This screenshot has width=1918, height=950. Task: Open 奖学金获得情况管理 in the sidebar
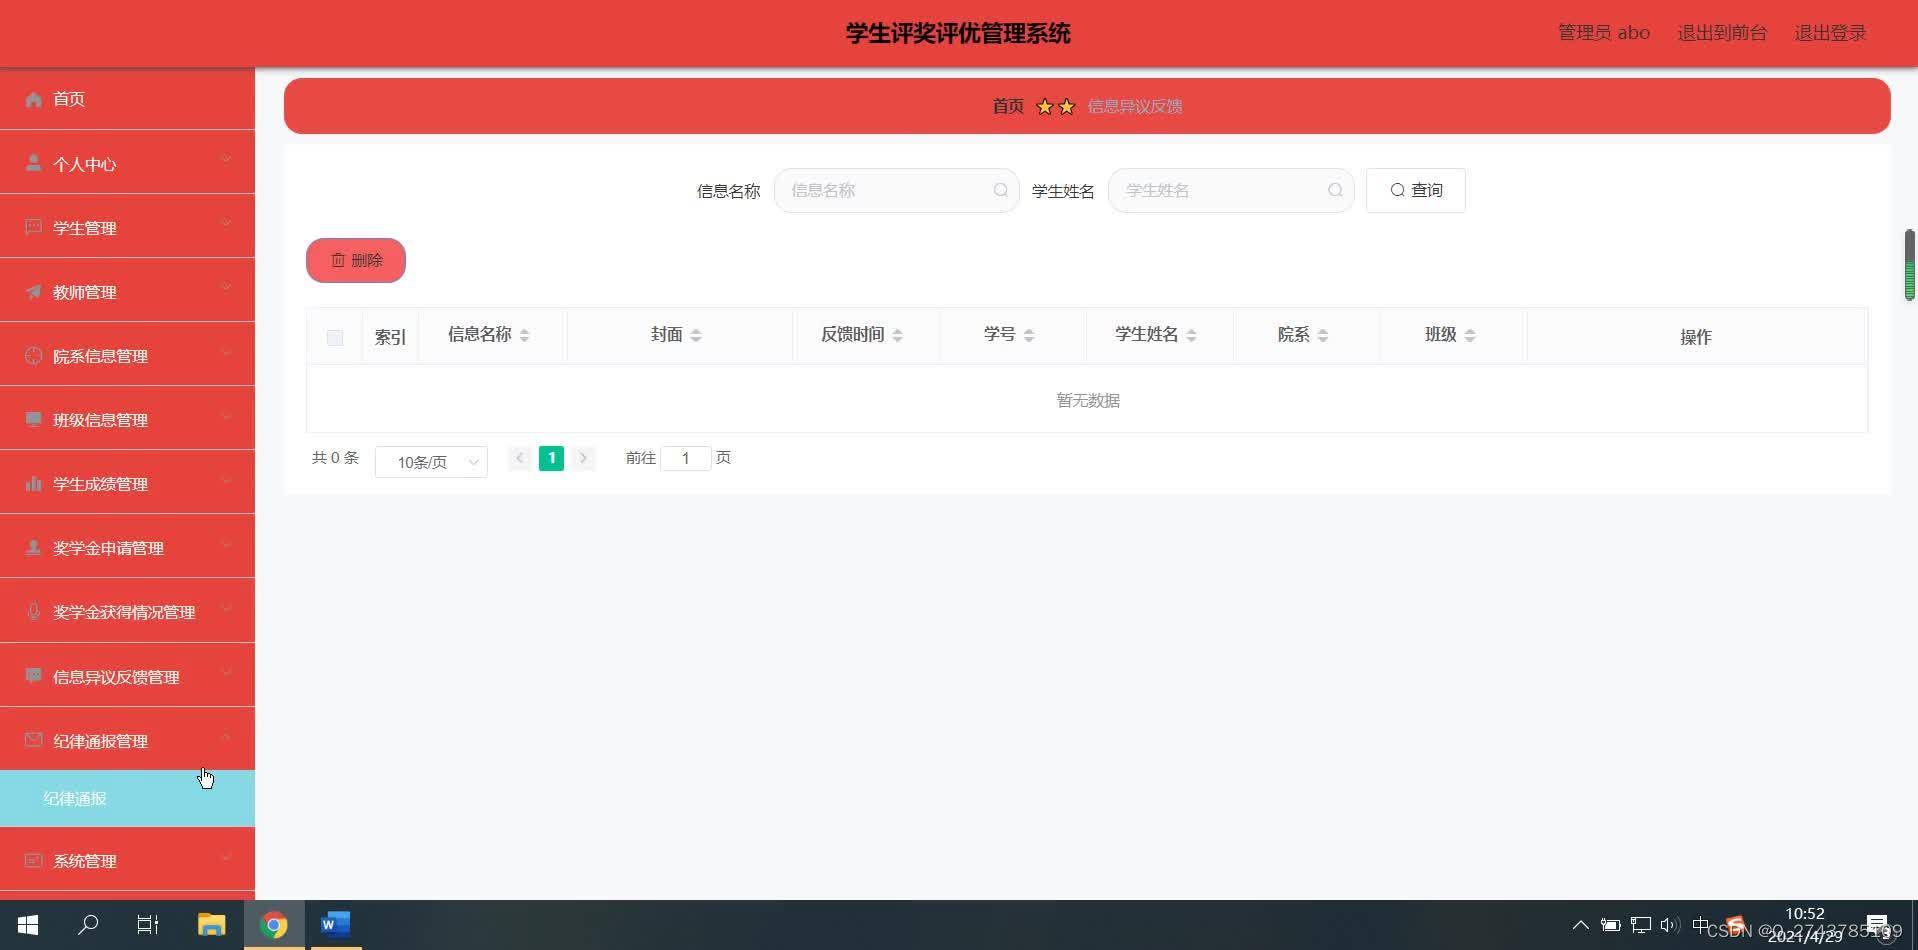(127, 611)
